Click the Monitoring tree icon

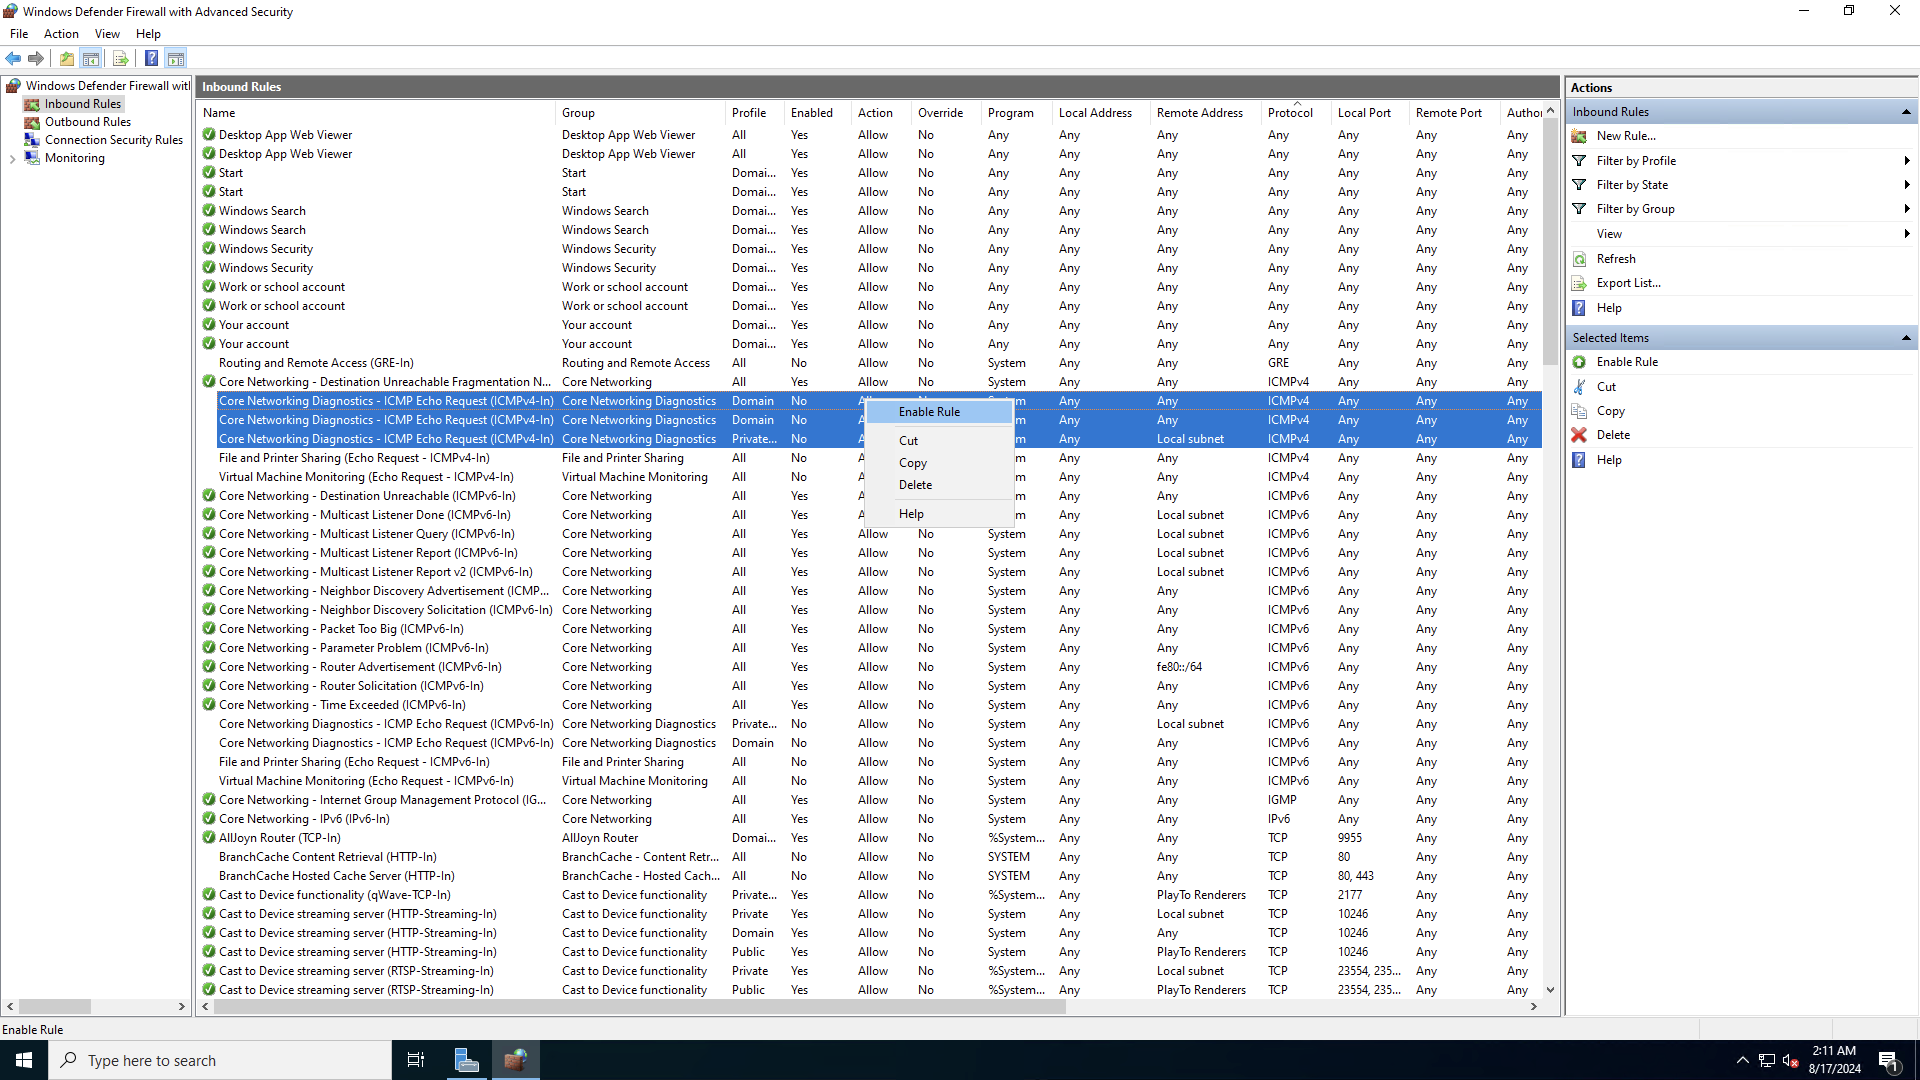pos(32,158)
